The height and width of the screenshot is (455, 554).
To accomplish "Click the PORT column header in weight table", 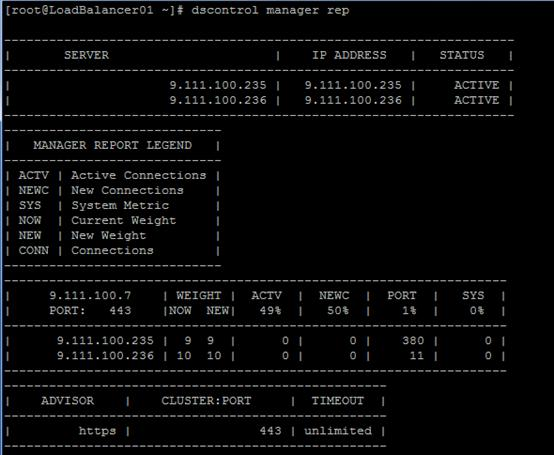I will click(402, 295).
